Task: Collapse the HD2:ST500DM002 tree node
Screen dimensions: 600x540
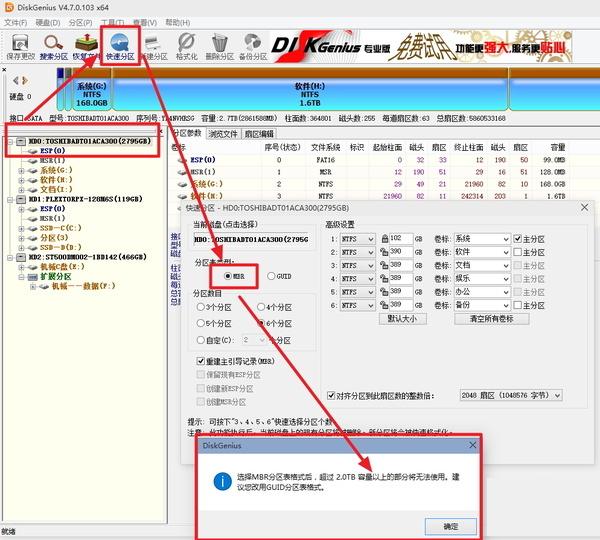Action: tap(10, 257)
